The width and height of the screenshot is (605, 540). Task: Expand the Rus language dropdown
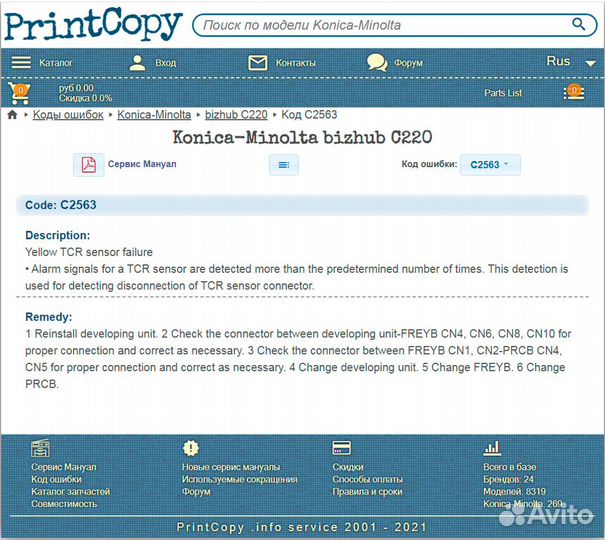571,61
